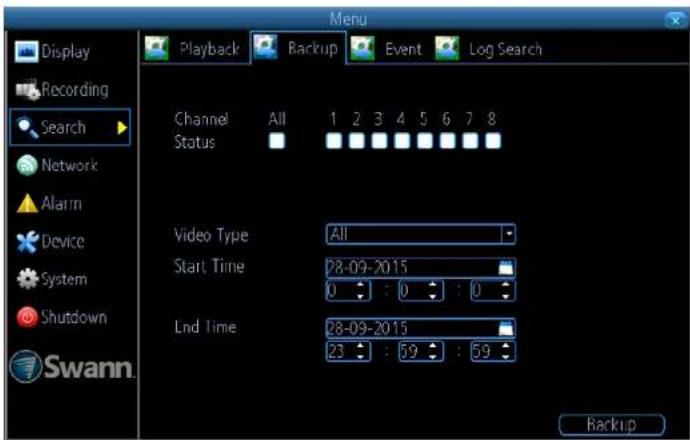Click the Log Search tab icon

(447, 48)
